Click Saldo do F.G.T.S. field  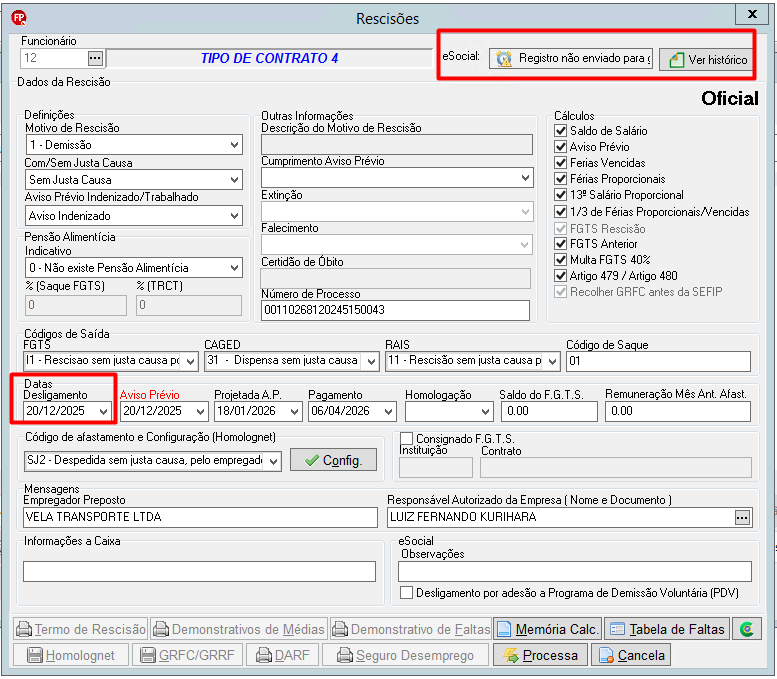[x=549, y=411]
